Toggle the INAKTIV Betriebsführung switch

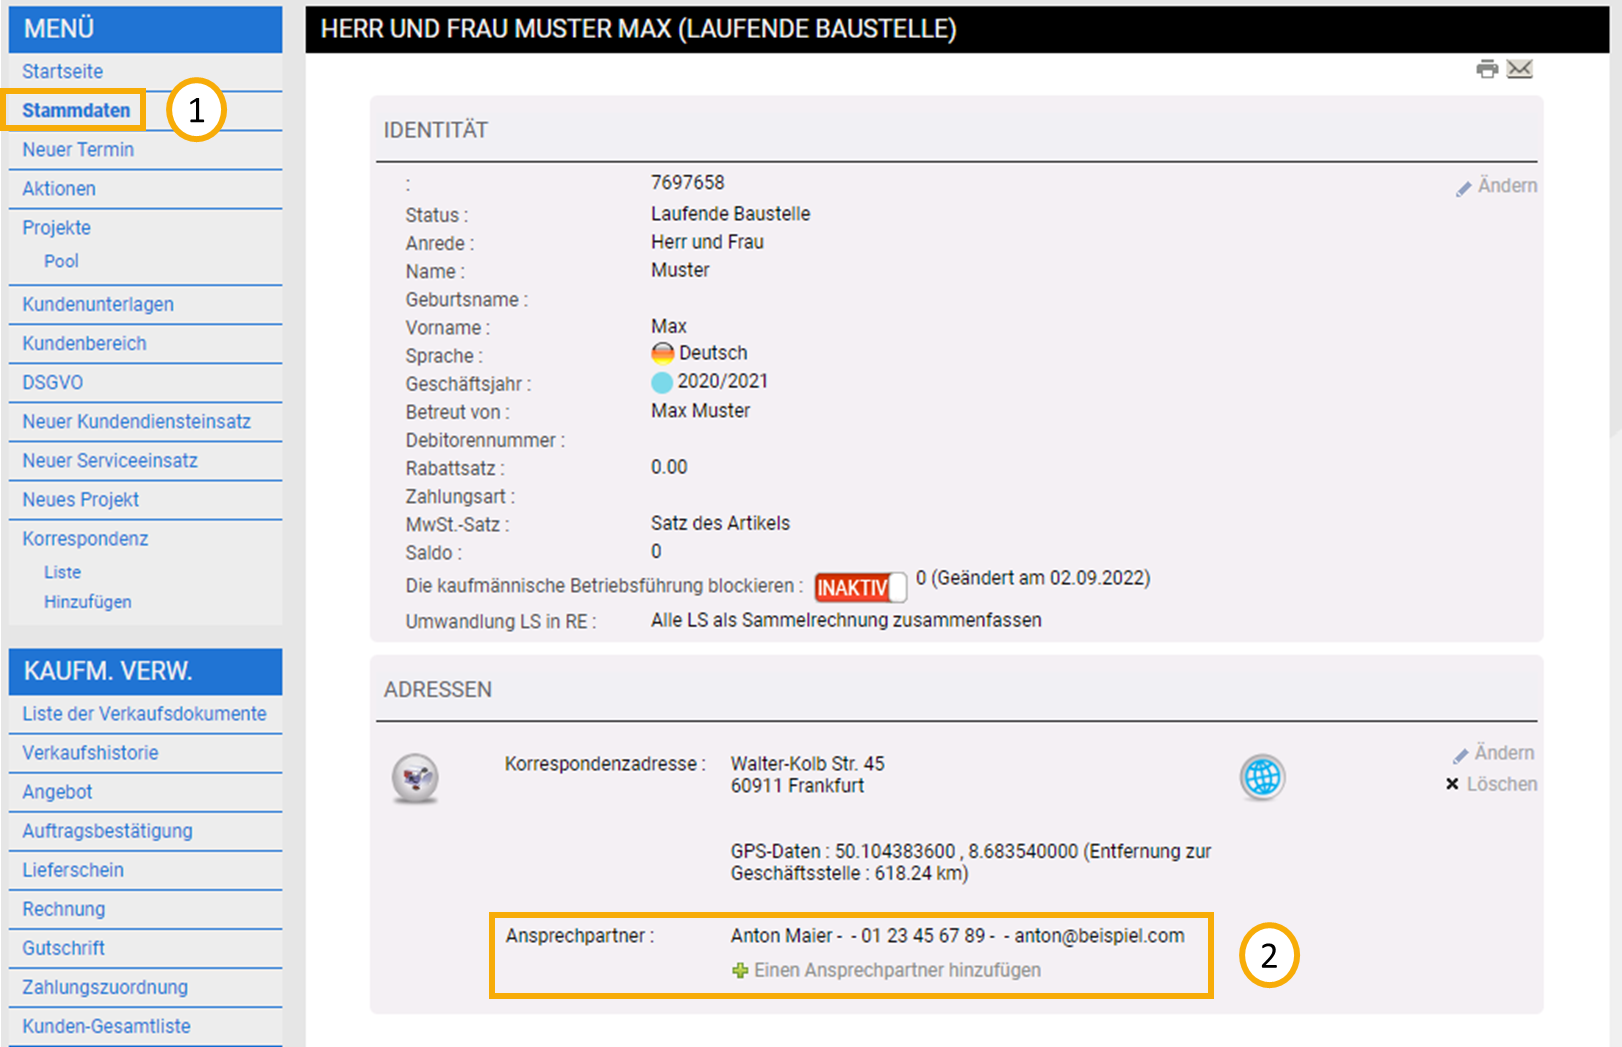[x=860, y=587]
